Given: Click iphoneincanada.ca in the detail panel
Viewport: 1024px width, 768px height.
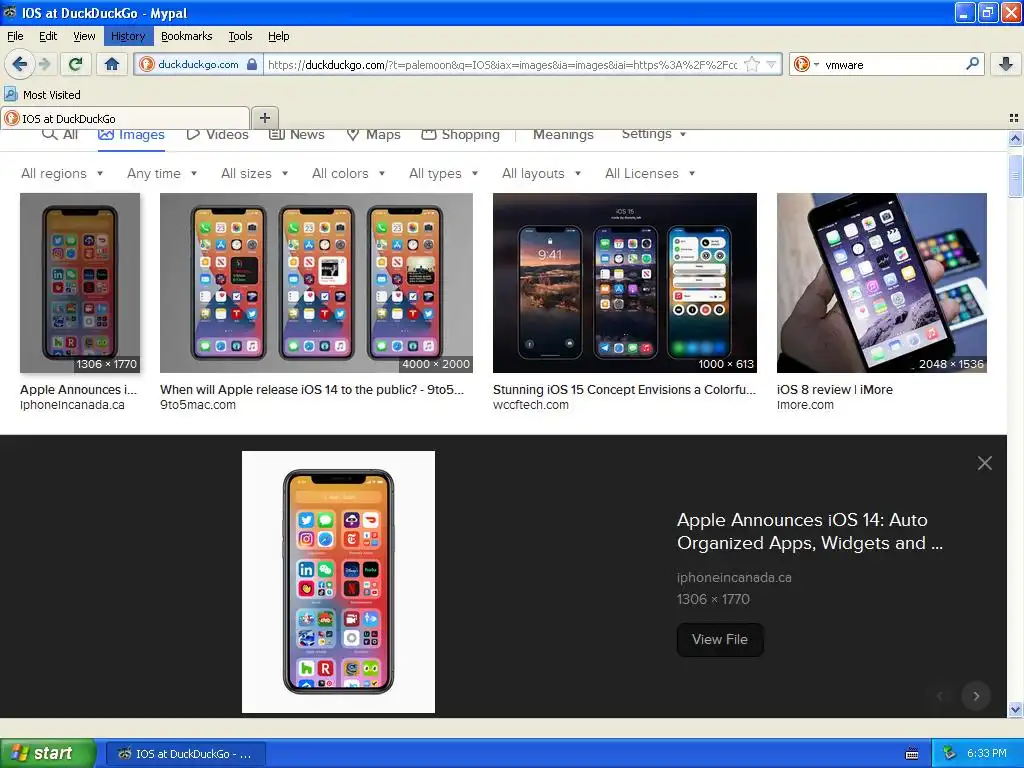Looking at the screenshot, I should click(x=734, y=577).
